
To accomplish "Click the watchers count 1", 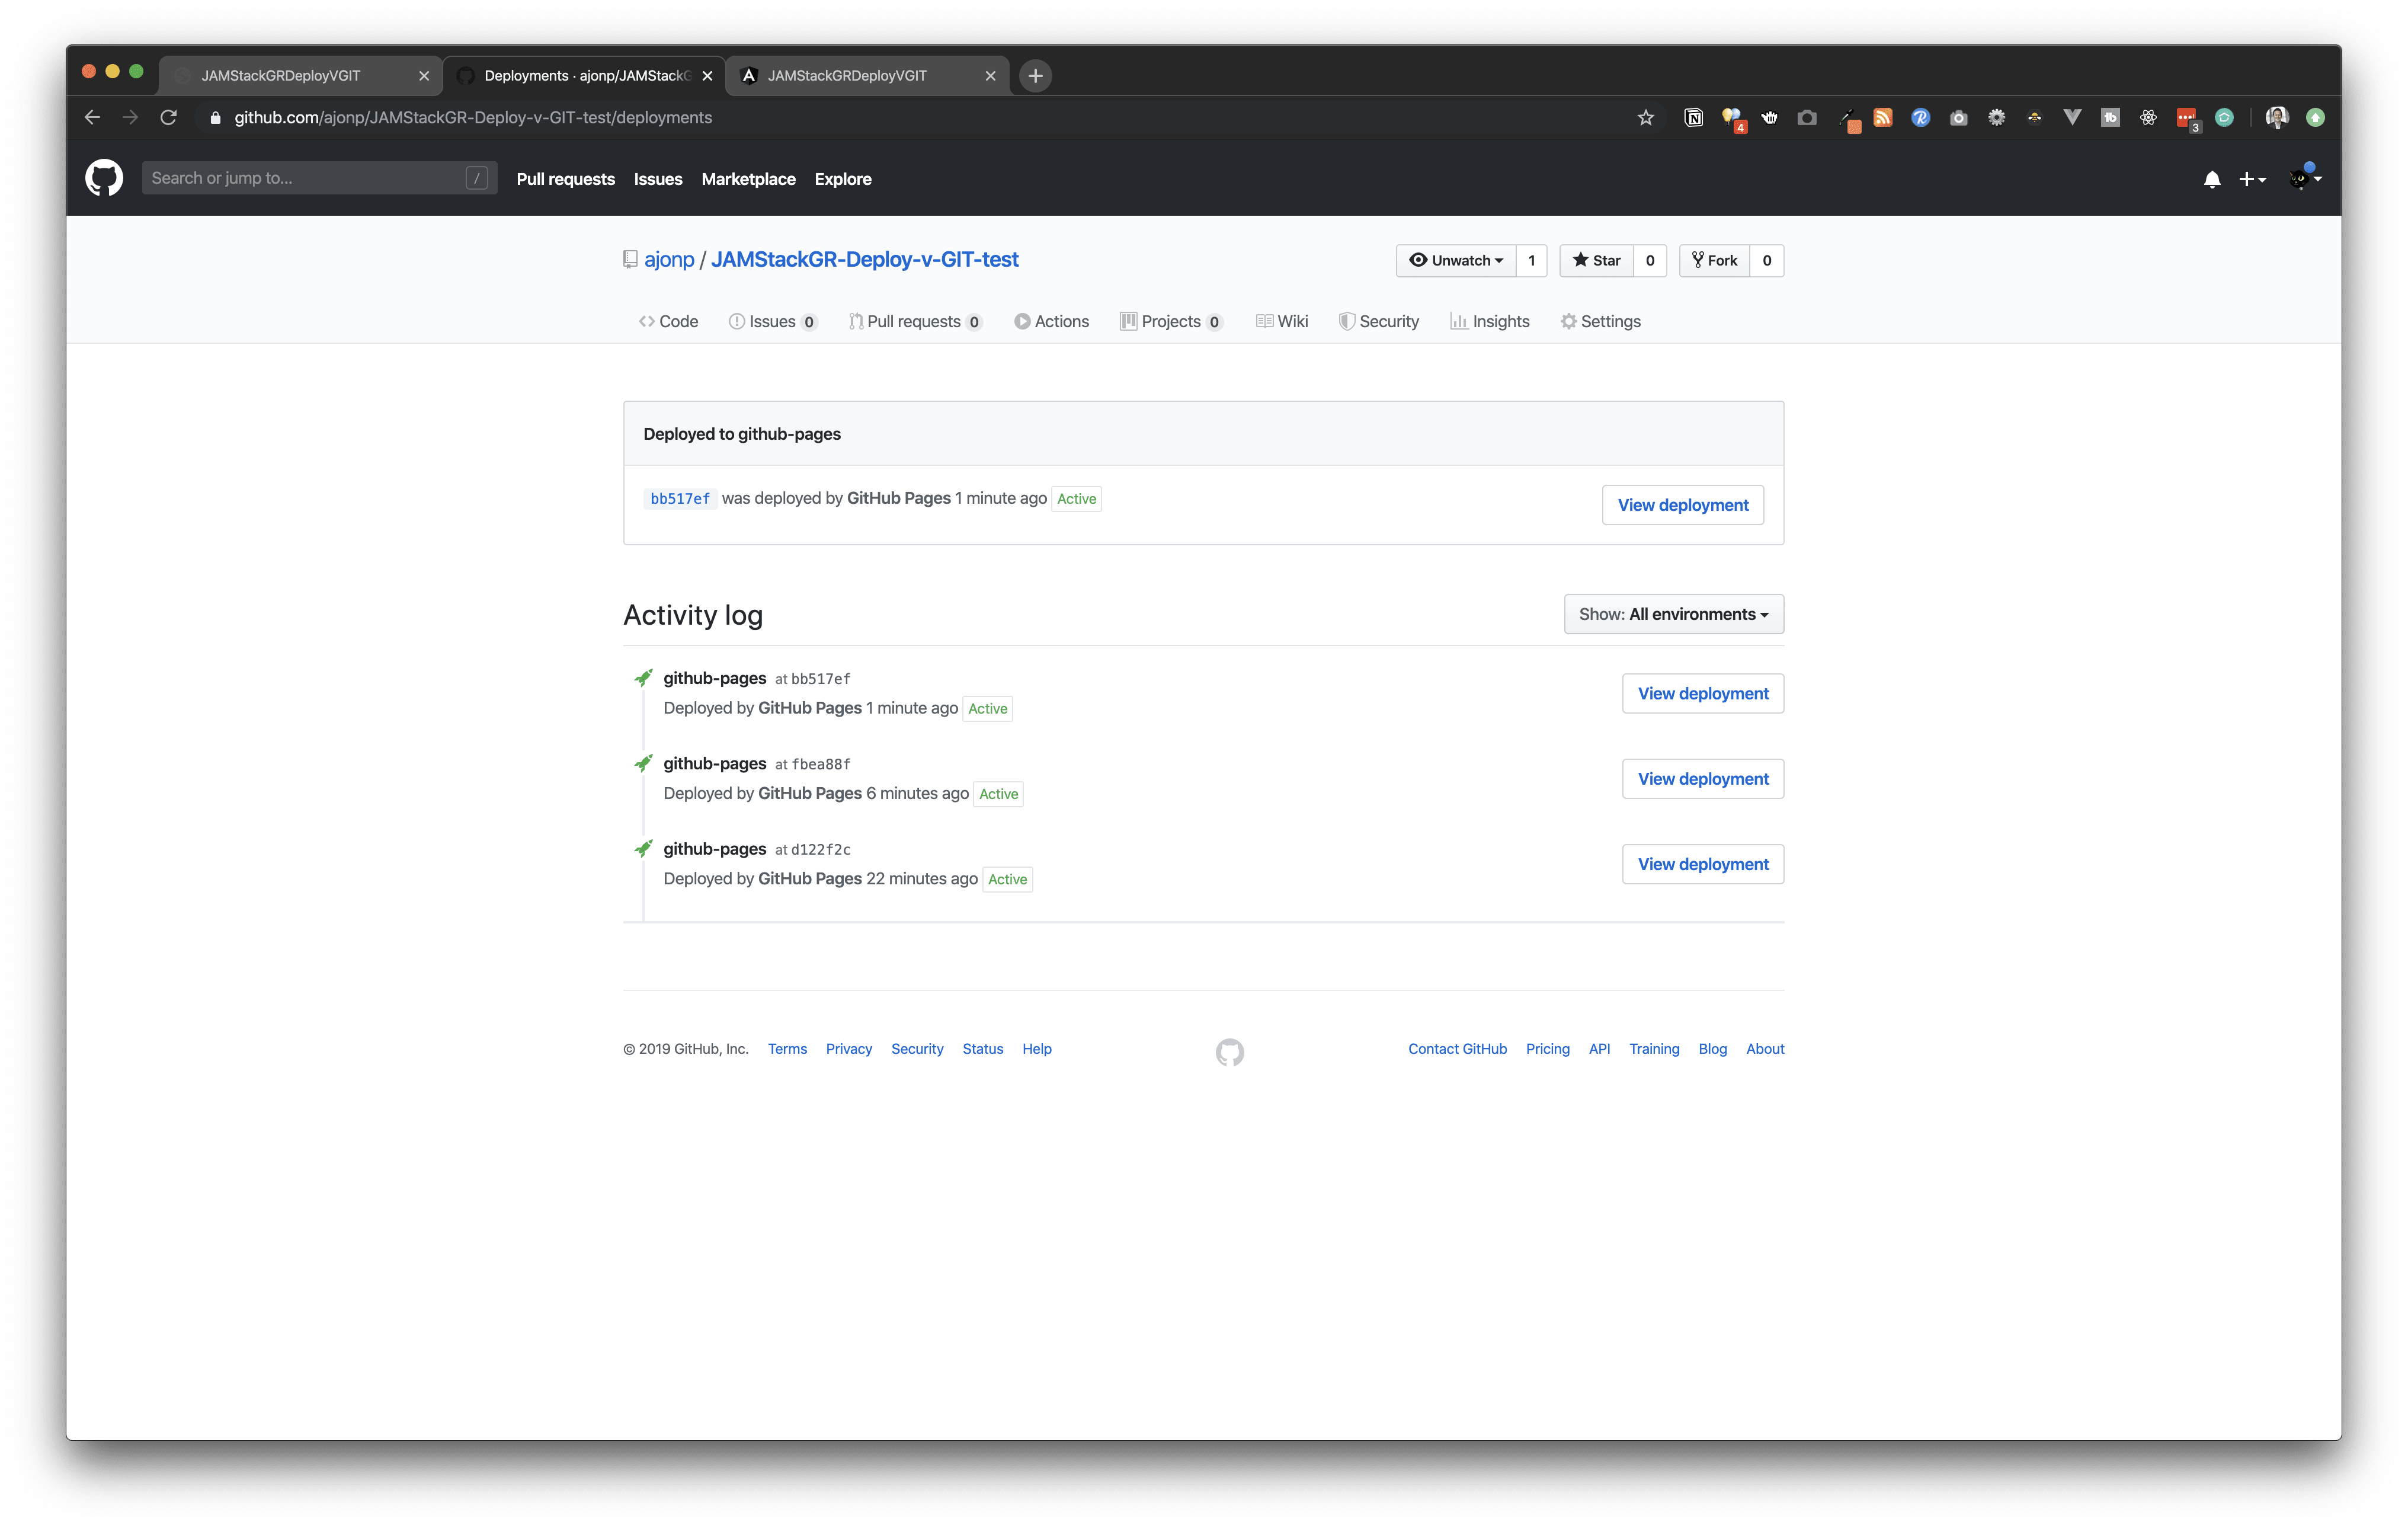I will pos(1531,260).
